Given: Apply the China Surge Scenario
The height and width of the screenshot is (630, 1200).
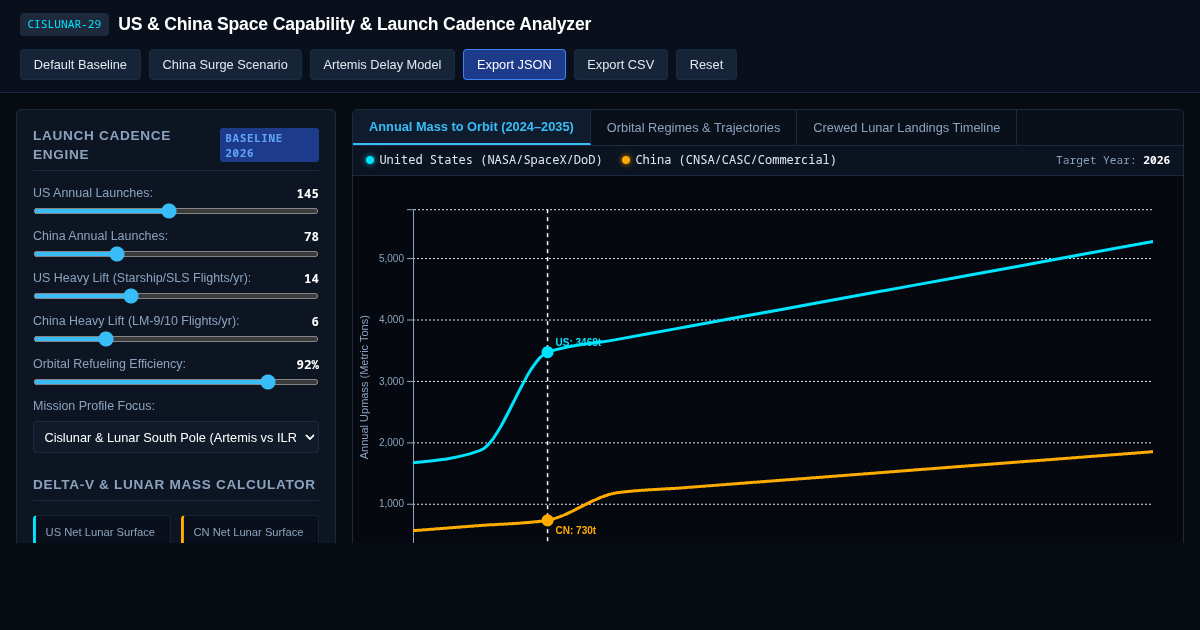Looking at the screenshot, I should click(225, 65).
